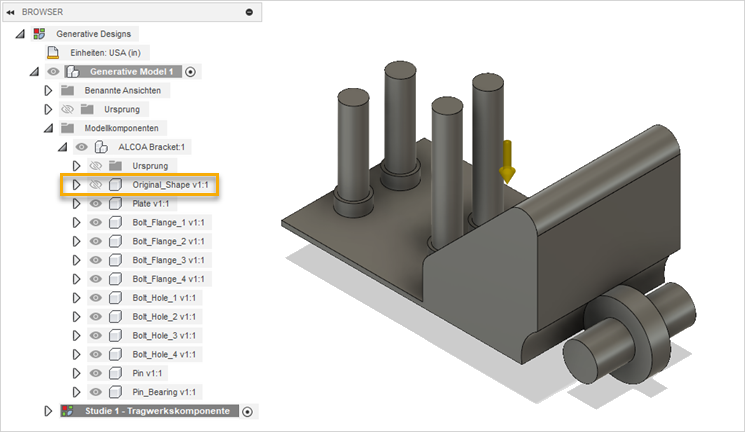The width and height of the screenshot is (745, 432).
Task: Click the yellow downward load arrow in viewport
Action: tap(507, 162)
